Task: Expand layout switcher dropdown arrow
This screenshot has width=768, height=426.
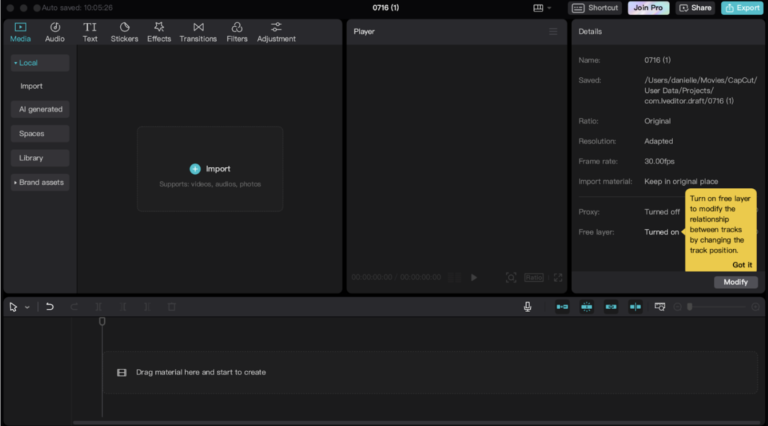Action: (549, 8)
